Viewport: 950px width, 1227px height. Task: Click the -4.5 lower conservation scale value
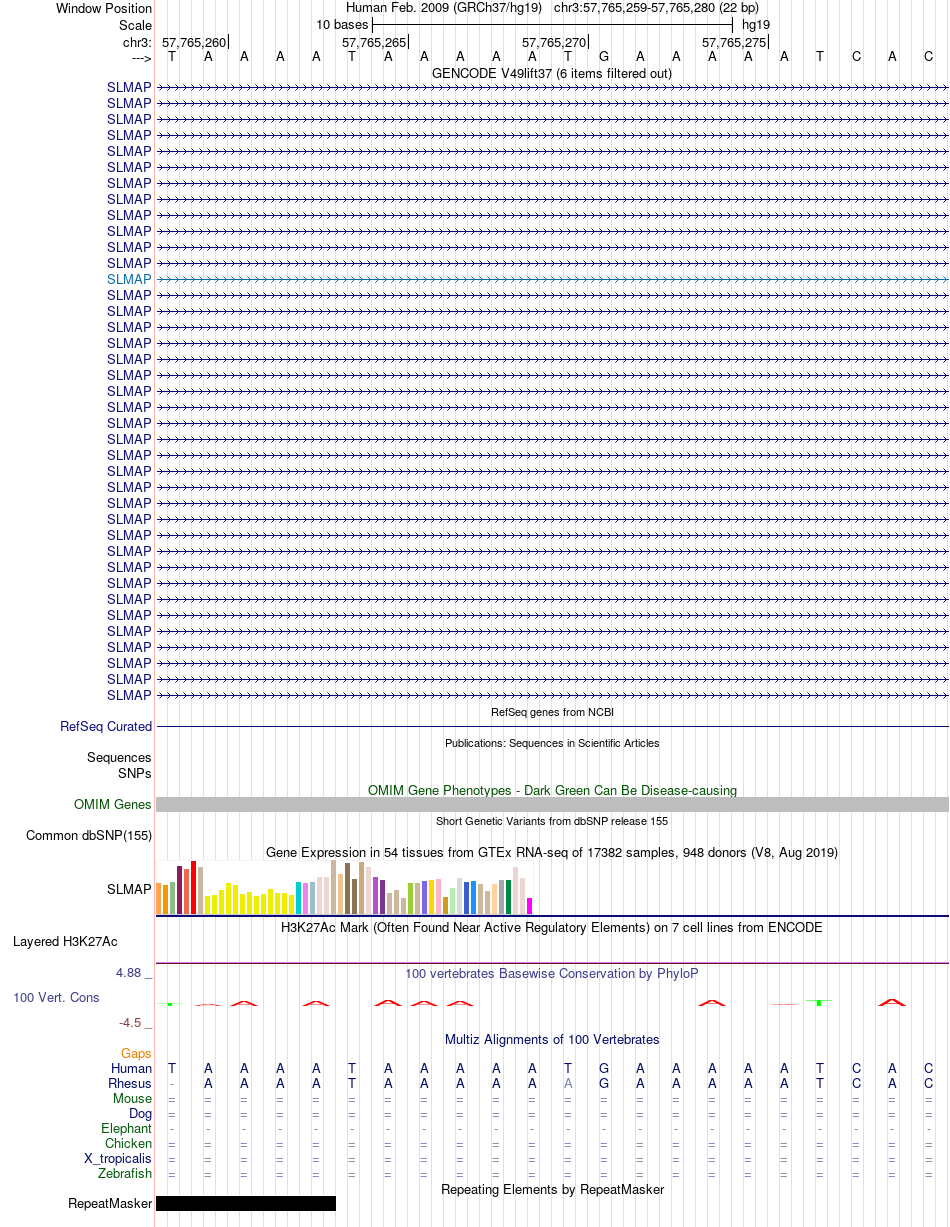(x=136, y=1022)
